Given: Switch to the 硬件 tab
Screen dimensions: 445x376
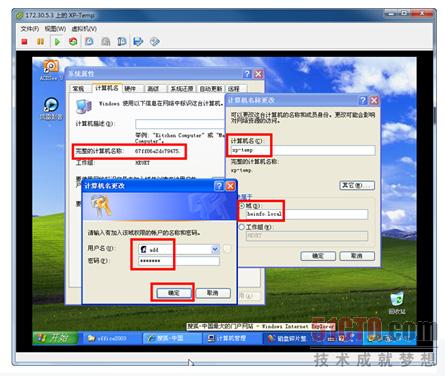Looking at the screenshot, I should coord(130,89).
